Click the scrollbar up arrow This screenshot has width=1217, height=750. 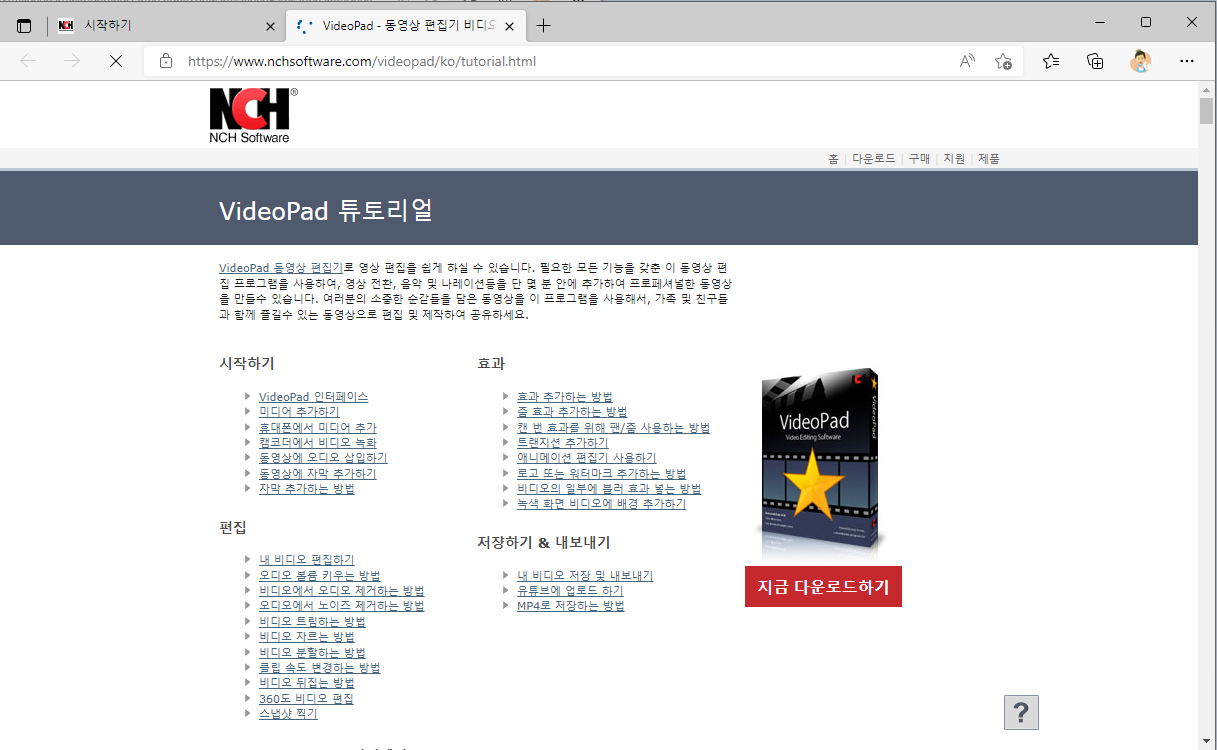point(1207,90)
